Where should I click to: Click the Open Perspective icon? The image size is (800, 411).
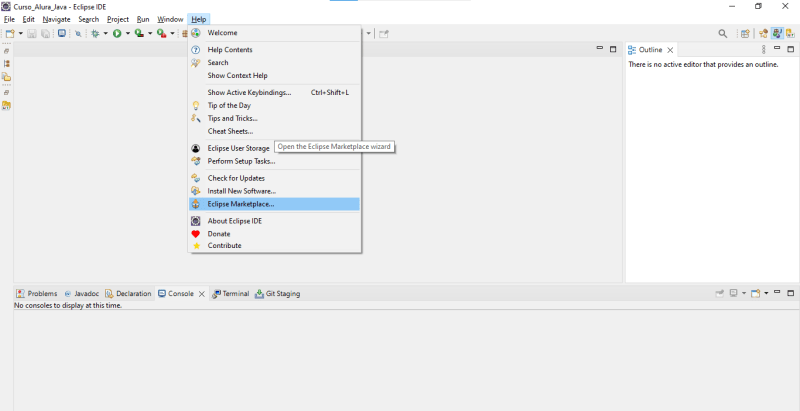coord(745,34)
